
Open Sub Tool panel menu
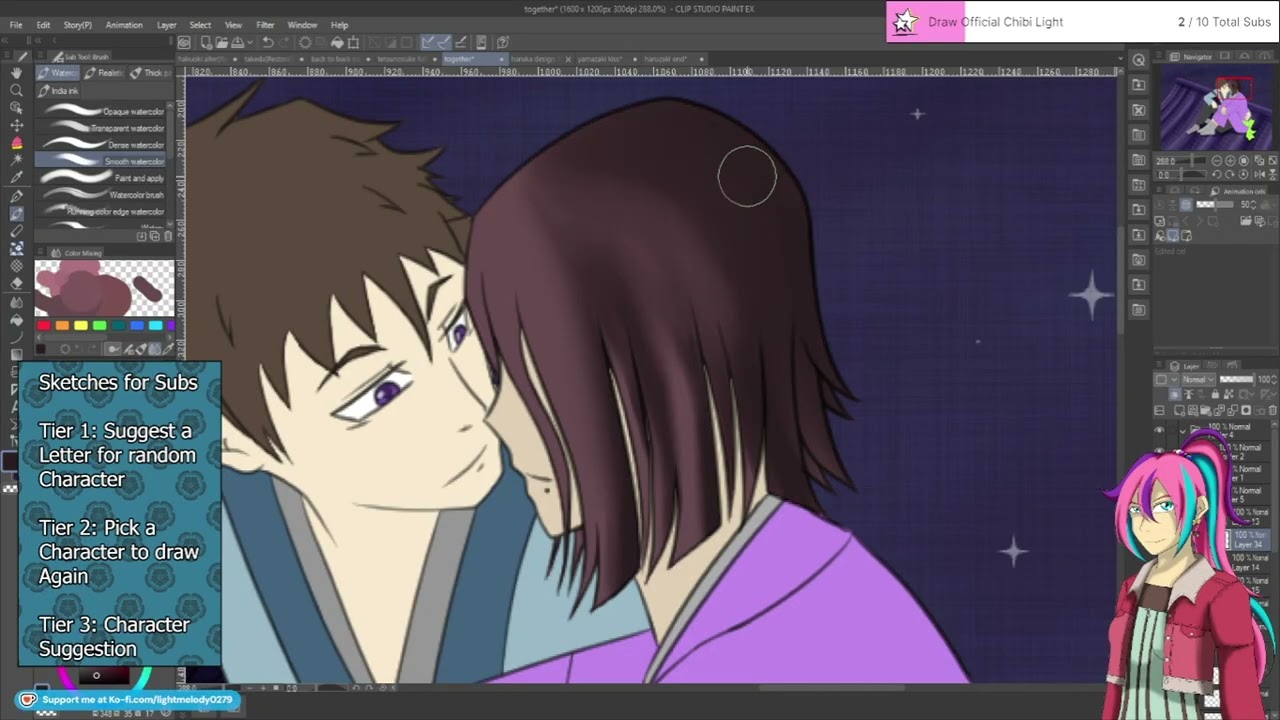tap(40, 54)
